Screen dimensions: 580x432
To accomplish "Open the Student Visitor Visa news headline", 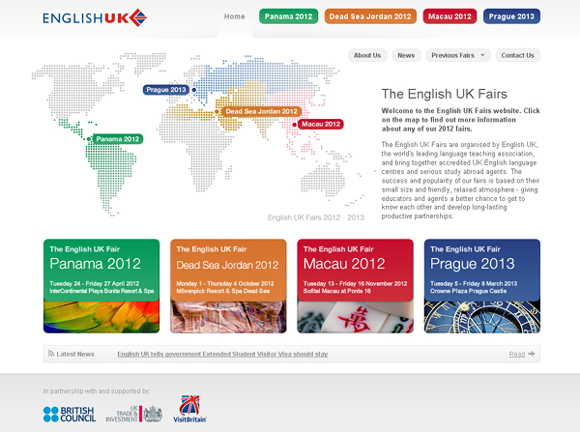I will (x=223, y=354).
